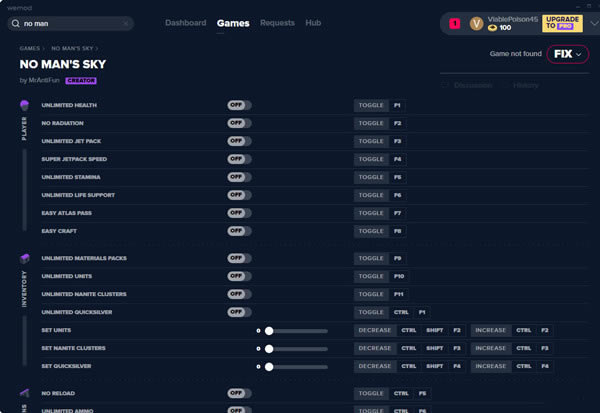Click the red notification badge icon
The image size is (600, 413).
click(x=454, y=23)
